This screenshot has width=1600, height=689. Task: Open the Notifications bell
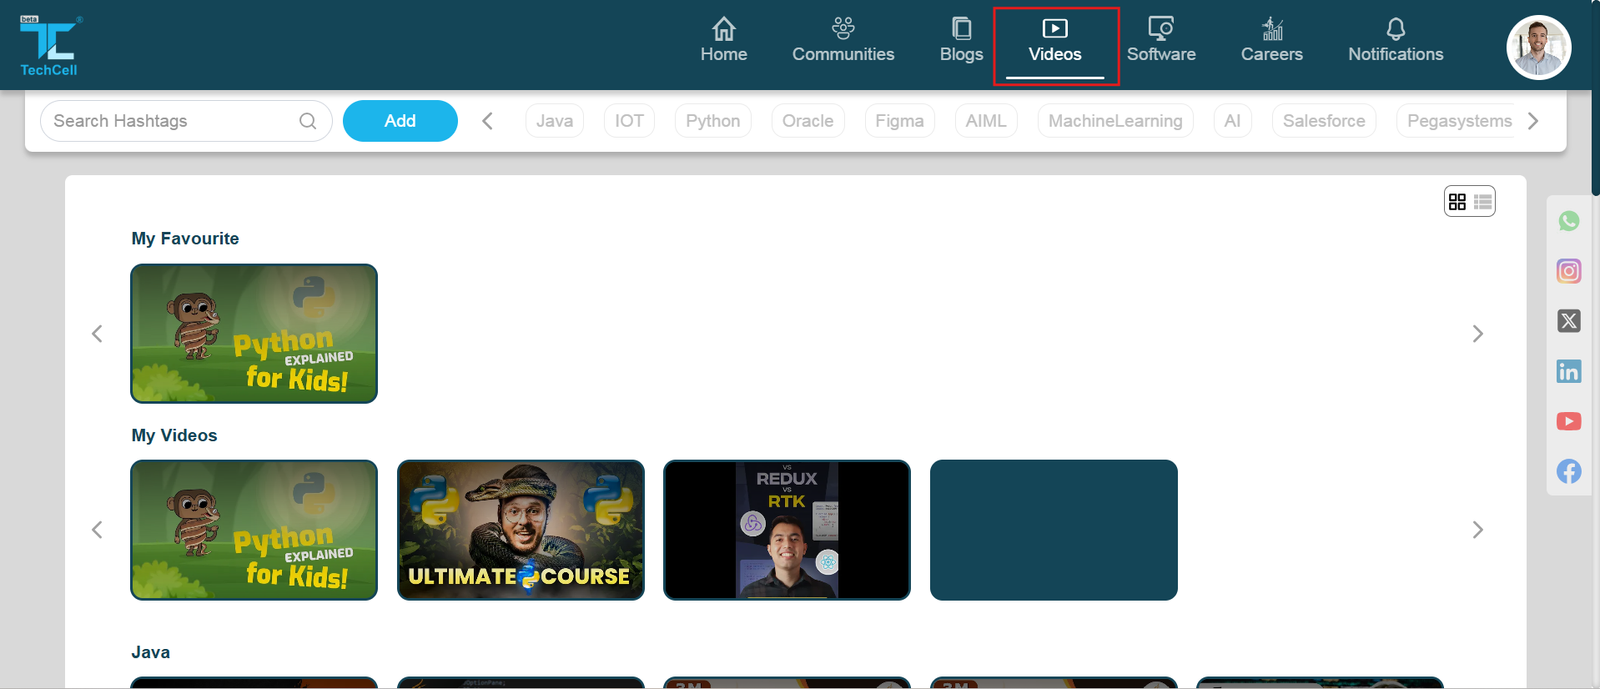1395,42
